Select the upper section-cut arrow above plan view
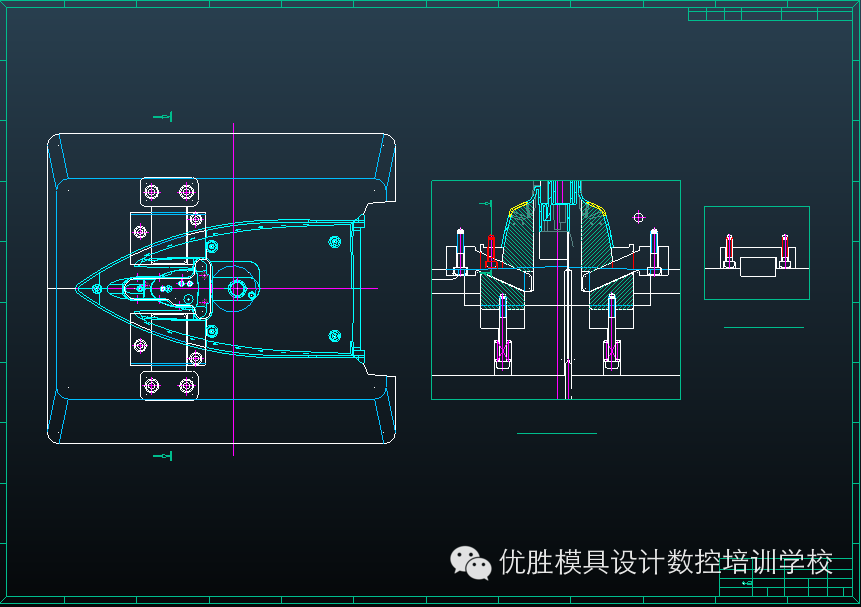861x607 pixels. pyautogui.click(x=163, y=116)
